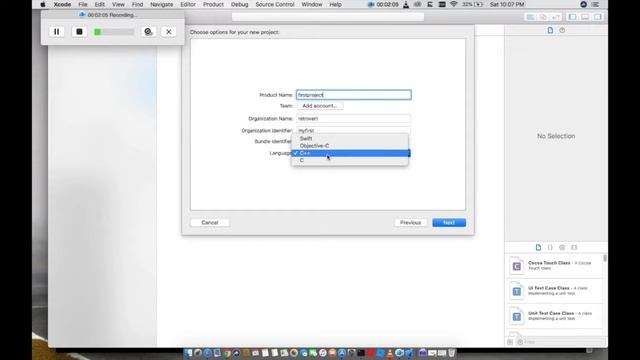The height and width of the screenshot is (360, 640).
Task: Toggle the debug area visibility
Action: 585,17
